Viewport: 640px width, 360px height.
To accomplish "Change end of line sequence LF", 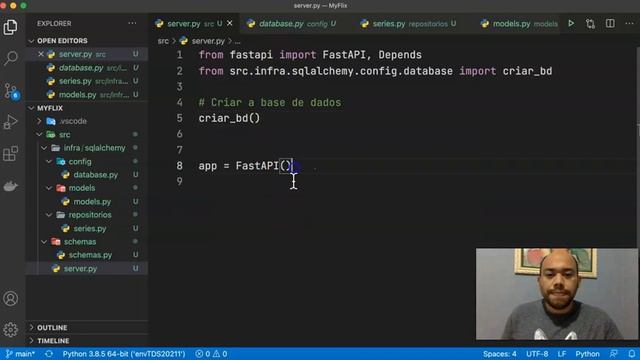I will tap(562, 354).
